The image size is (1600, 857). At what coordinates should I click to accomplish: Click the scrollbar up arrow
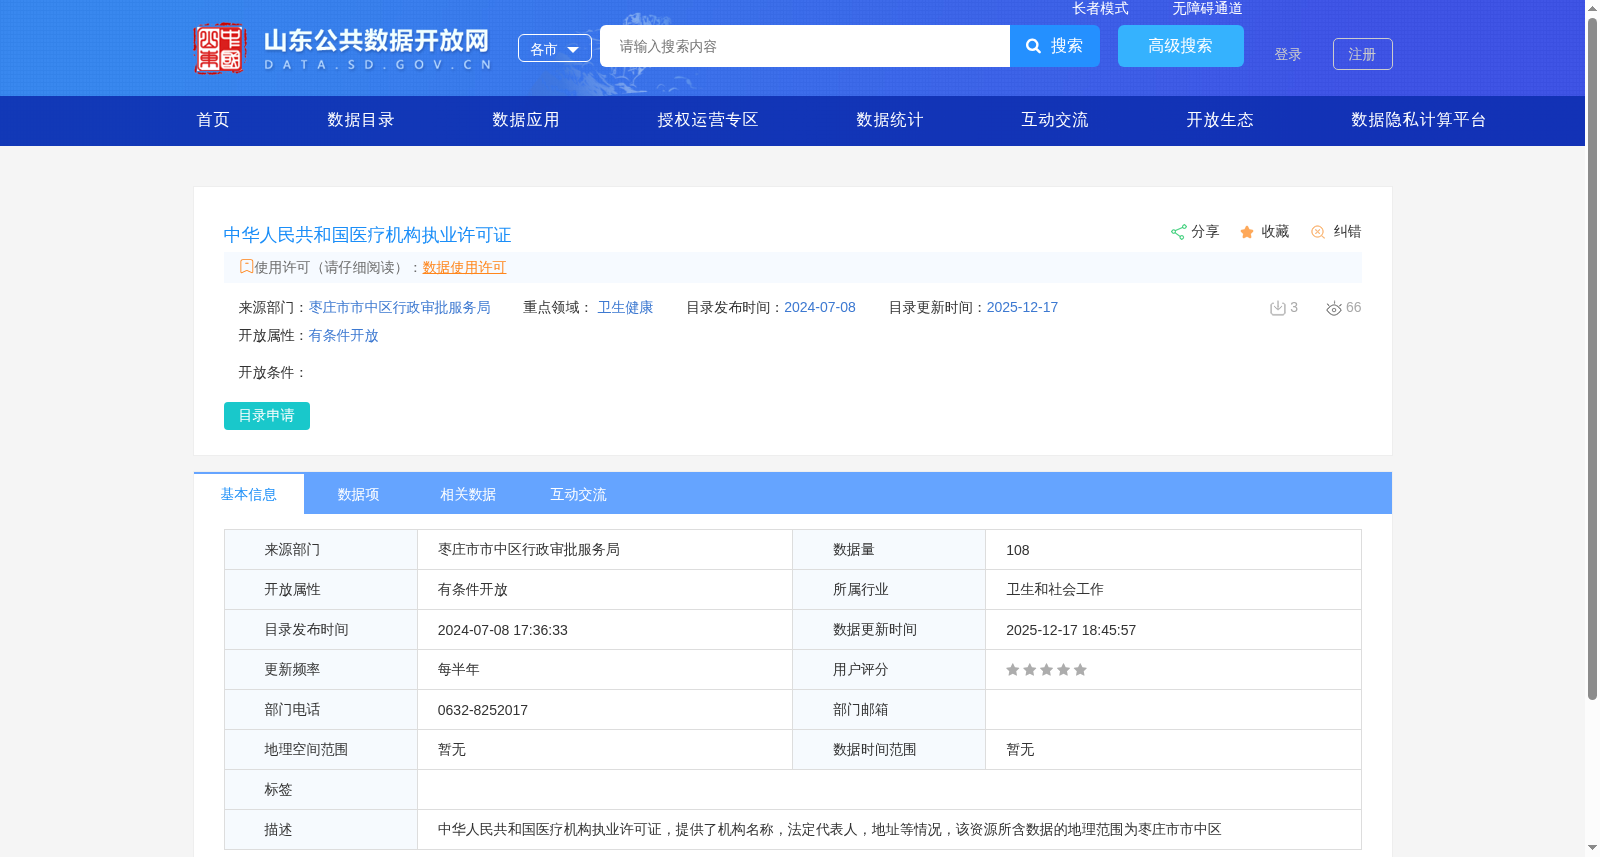coord(1592,8)
